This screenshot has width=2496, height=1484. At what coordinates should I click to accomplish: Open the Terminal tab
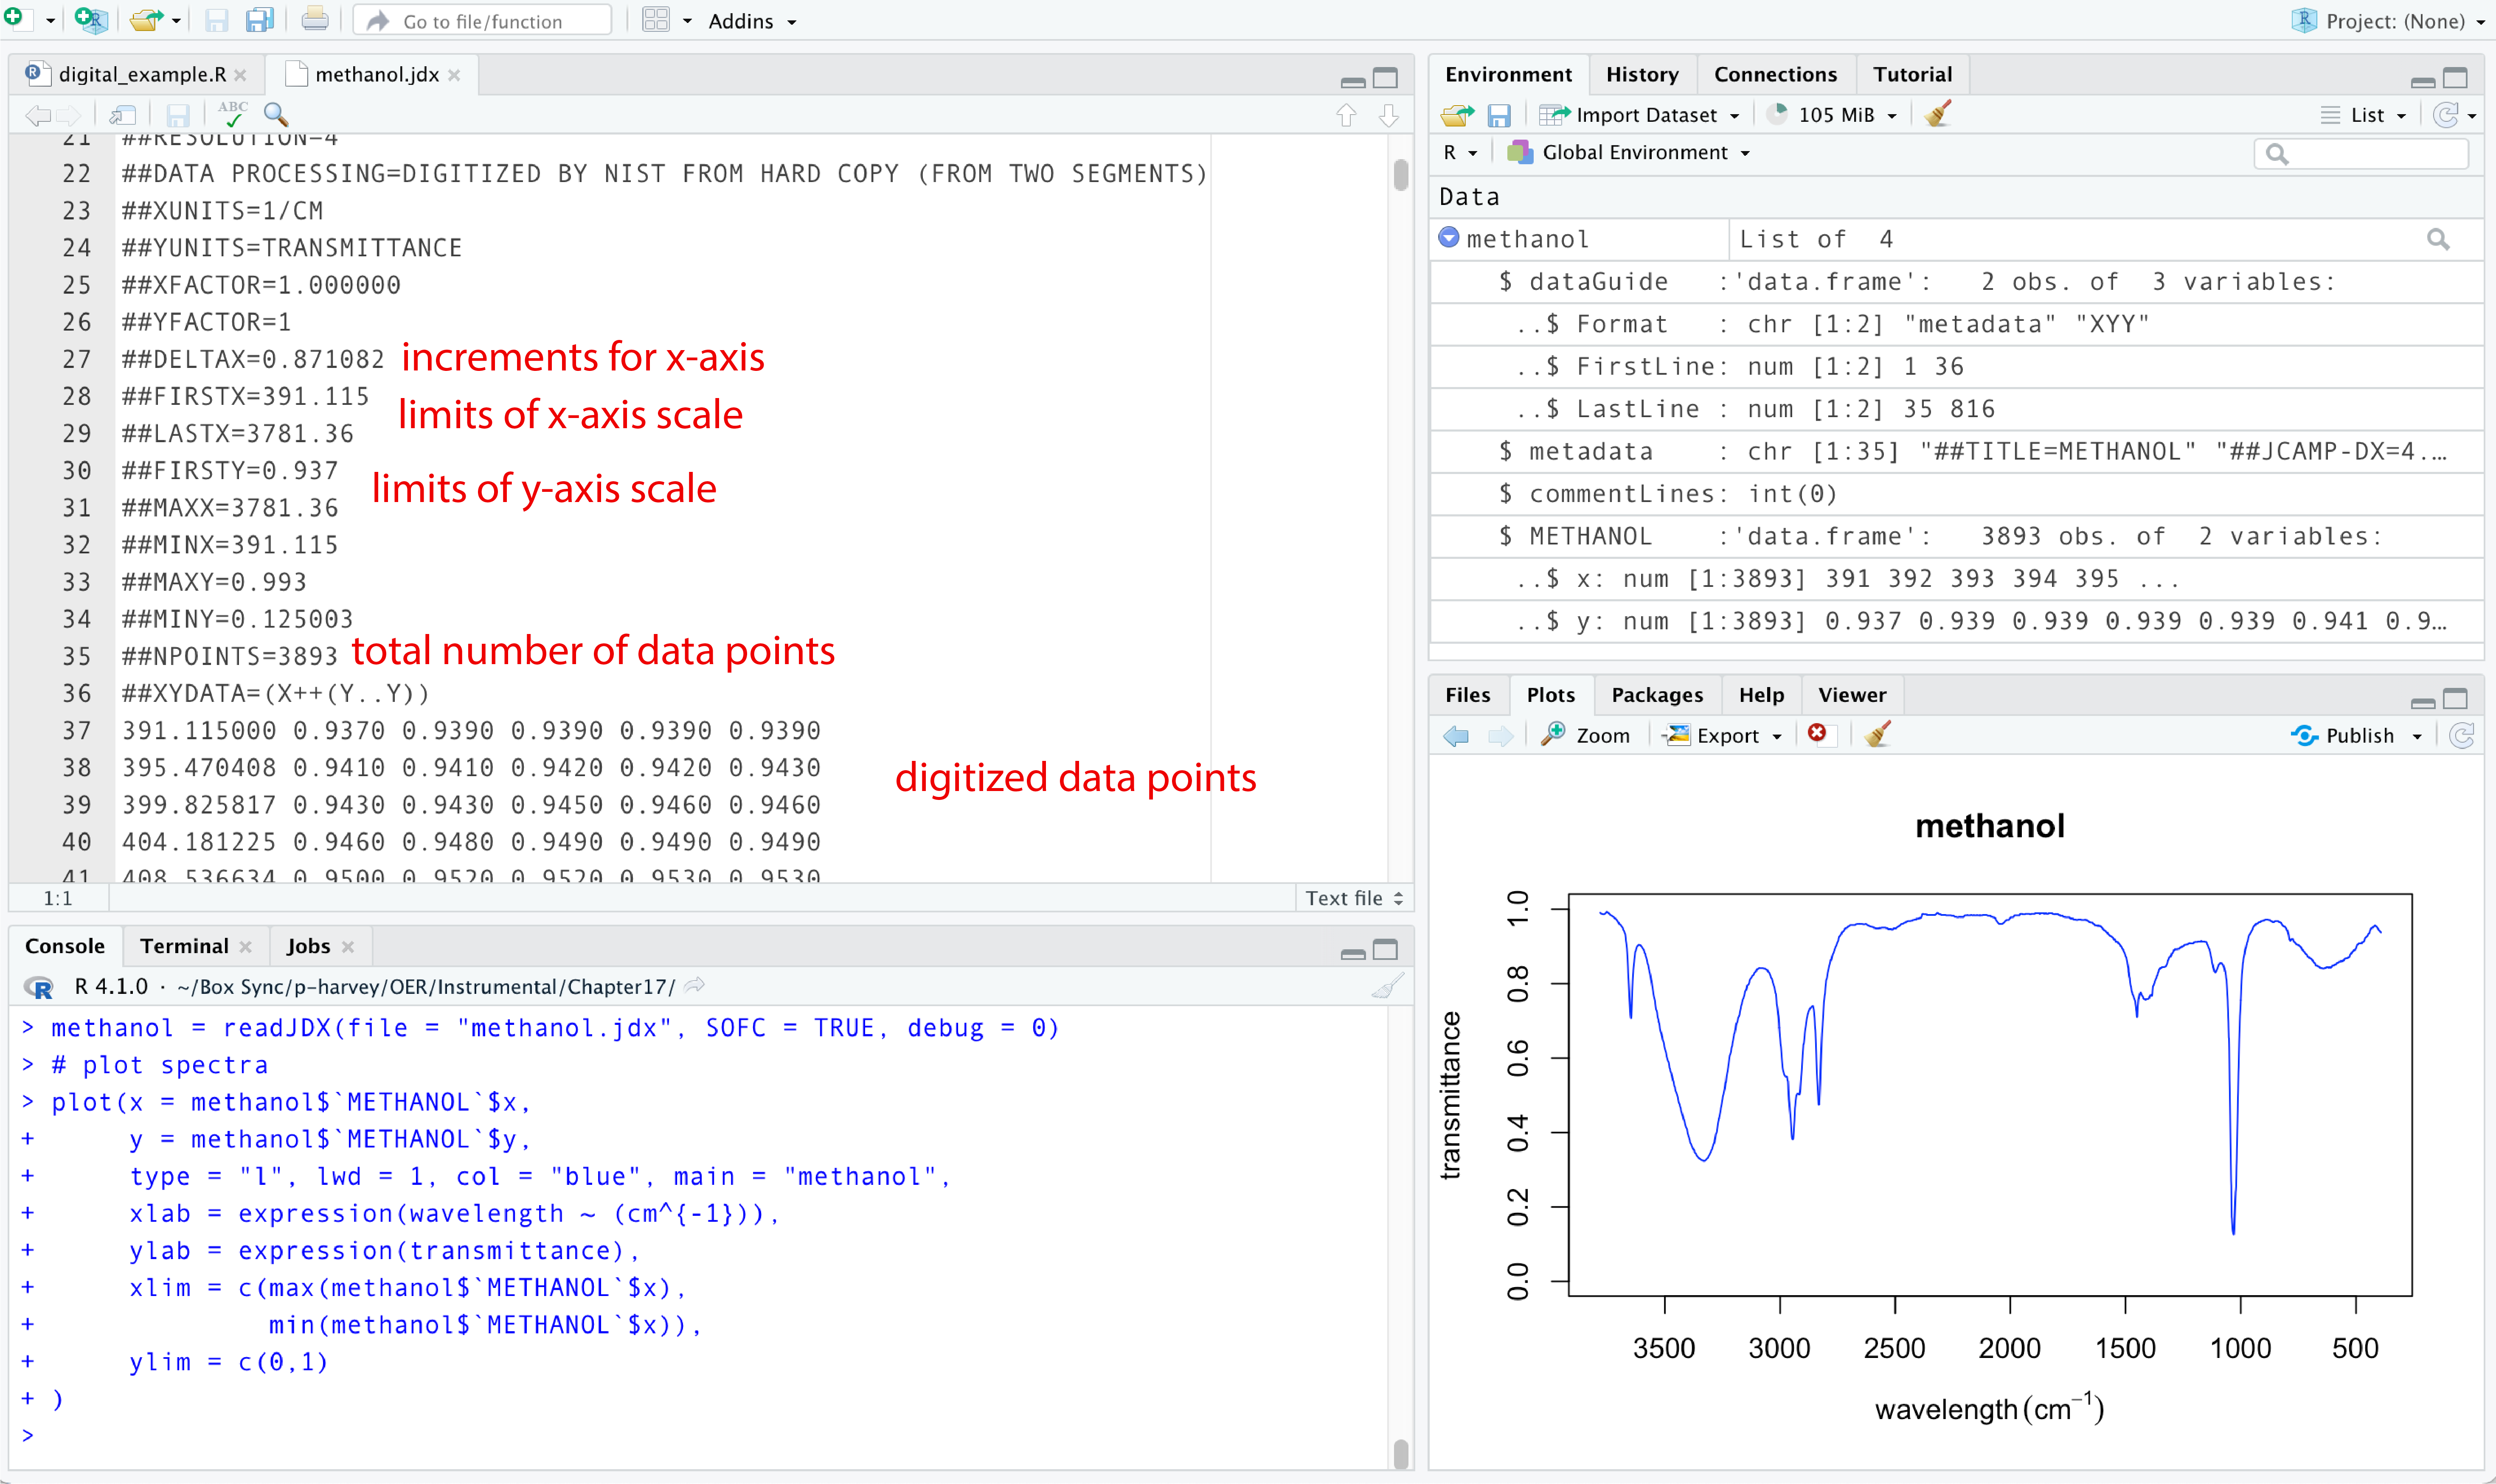click(x=184, y=946)
